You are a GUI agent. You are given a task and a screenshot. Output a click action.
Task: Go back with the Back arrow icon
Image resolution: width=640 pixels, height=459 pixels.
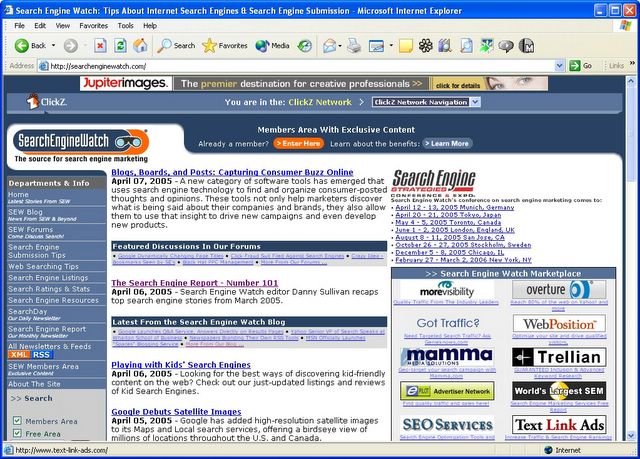22,46
